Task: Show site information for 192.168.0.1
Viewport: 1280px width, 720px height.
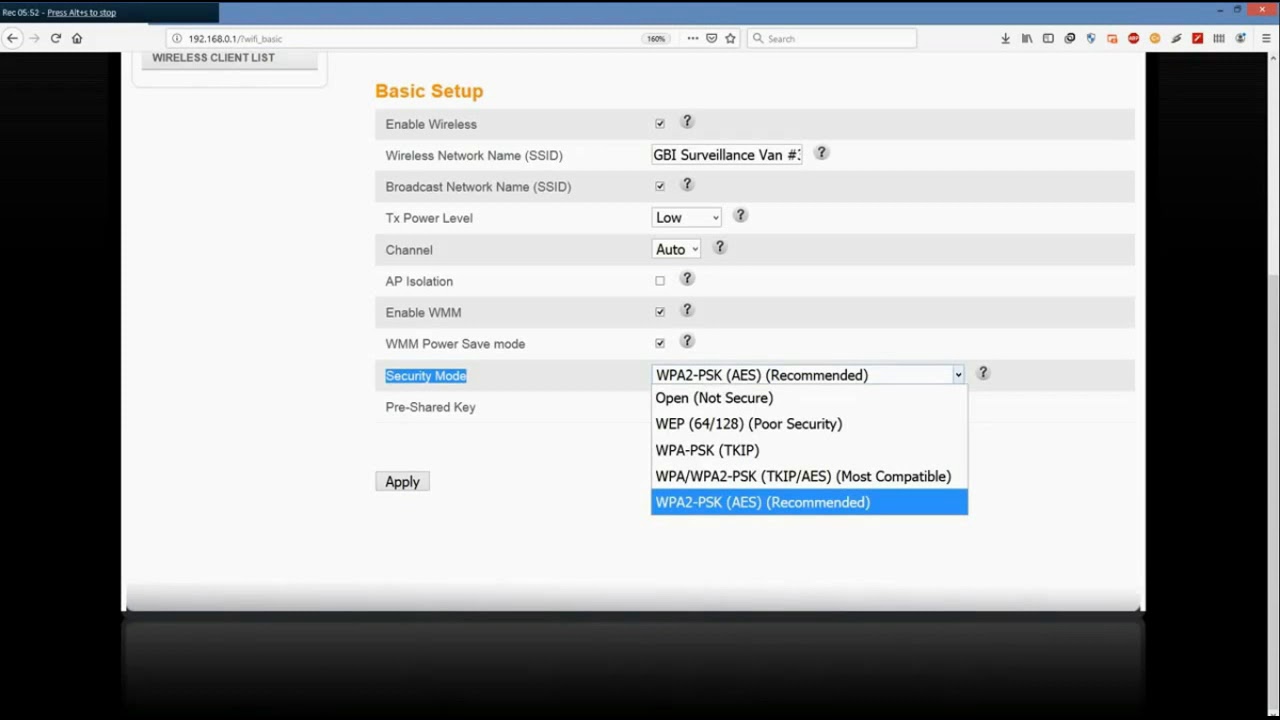Action: [x=177, y=38]
